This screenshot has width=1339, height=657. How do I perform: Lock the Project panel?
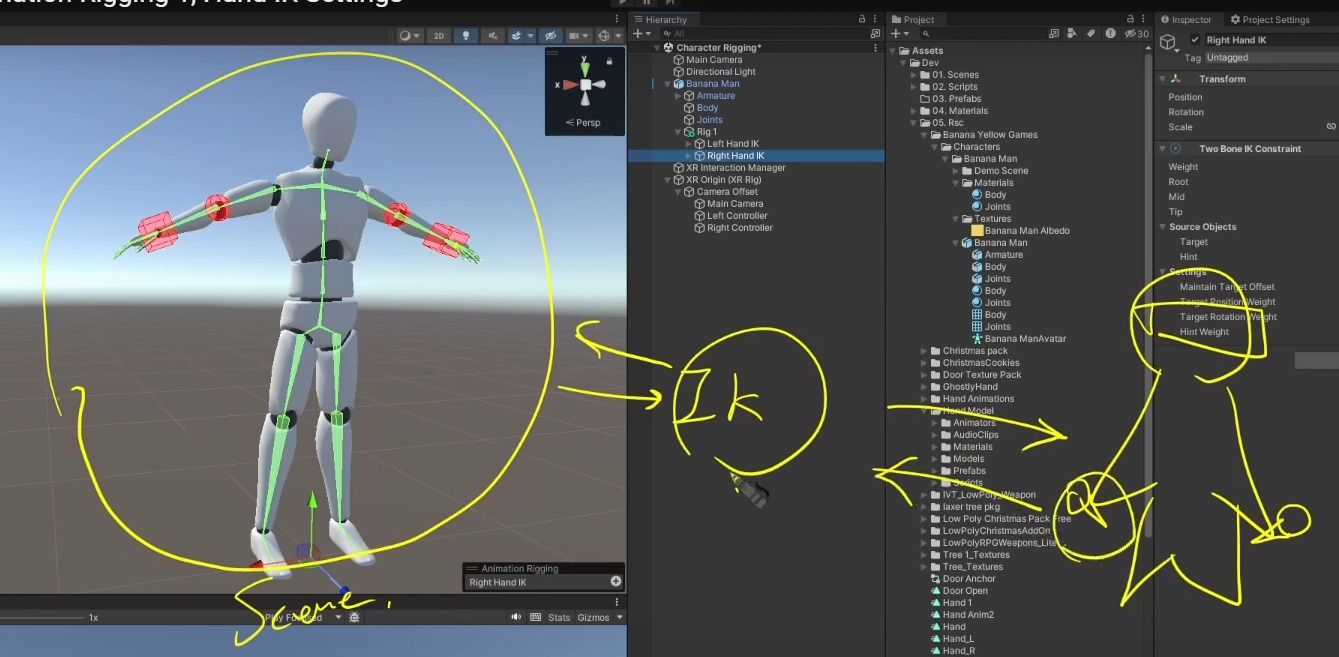coord(1132,19)
